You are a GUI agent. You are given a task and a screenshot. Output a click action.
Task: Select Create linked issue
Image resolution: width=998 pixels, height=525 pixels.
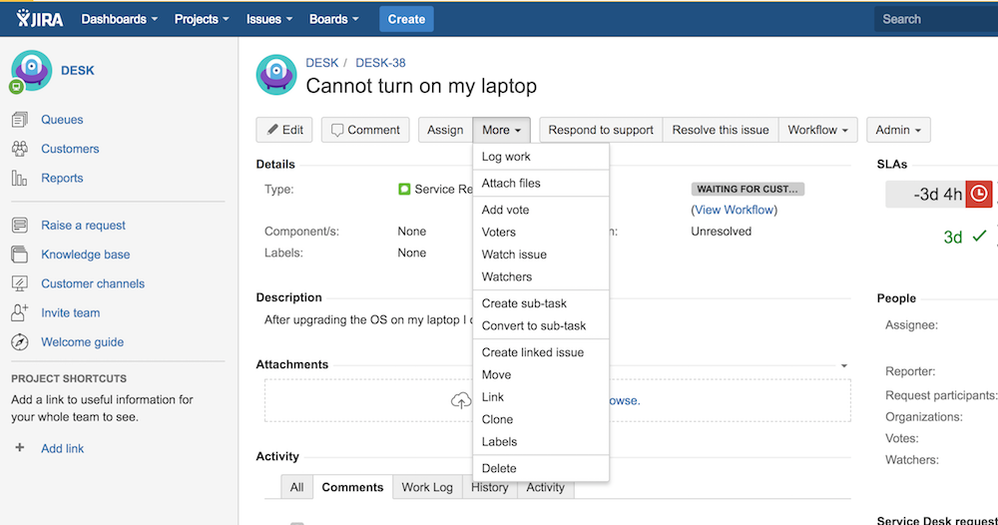click(541, 353)
